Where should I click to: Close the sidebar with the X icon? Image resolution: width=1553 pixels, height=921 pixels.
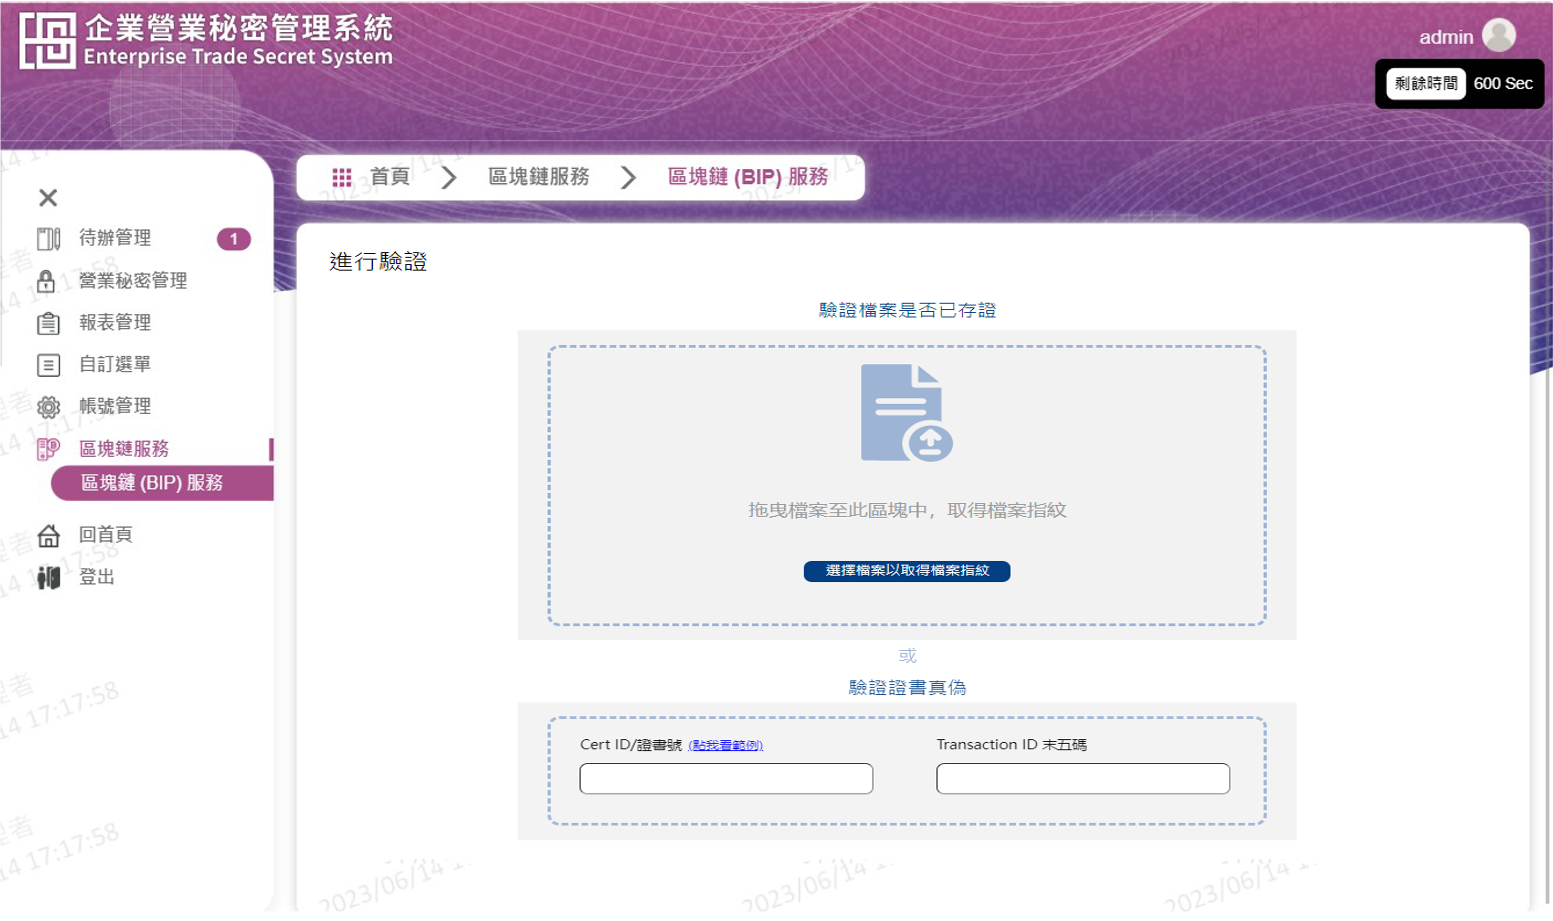click(48, 198)
